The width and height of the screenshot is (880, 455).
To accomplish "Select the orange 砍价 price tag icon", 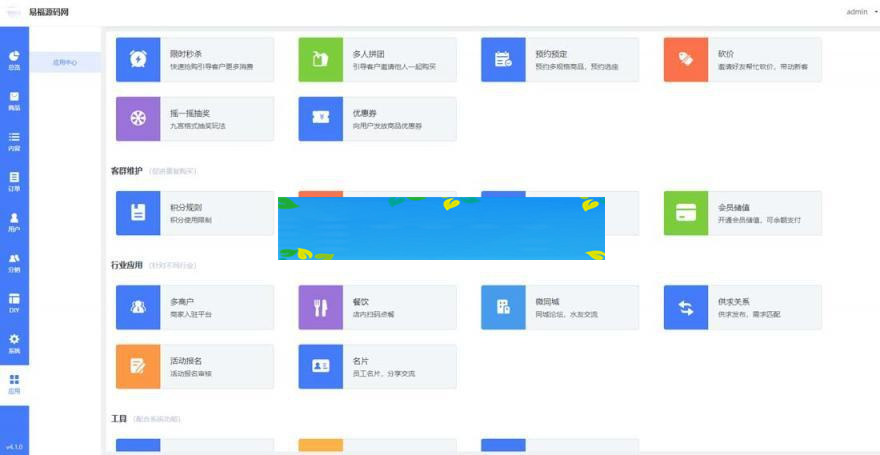I will pos(685,59).
